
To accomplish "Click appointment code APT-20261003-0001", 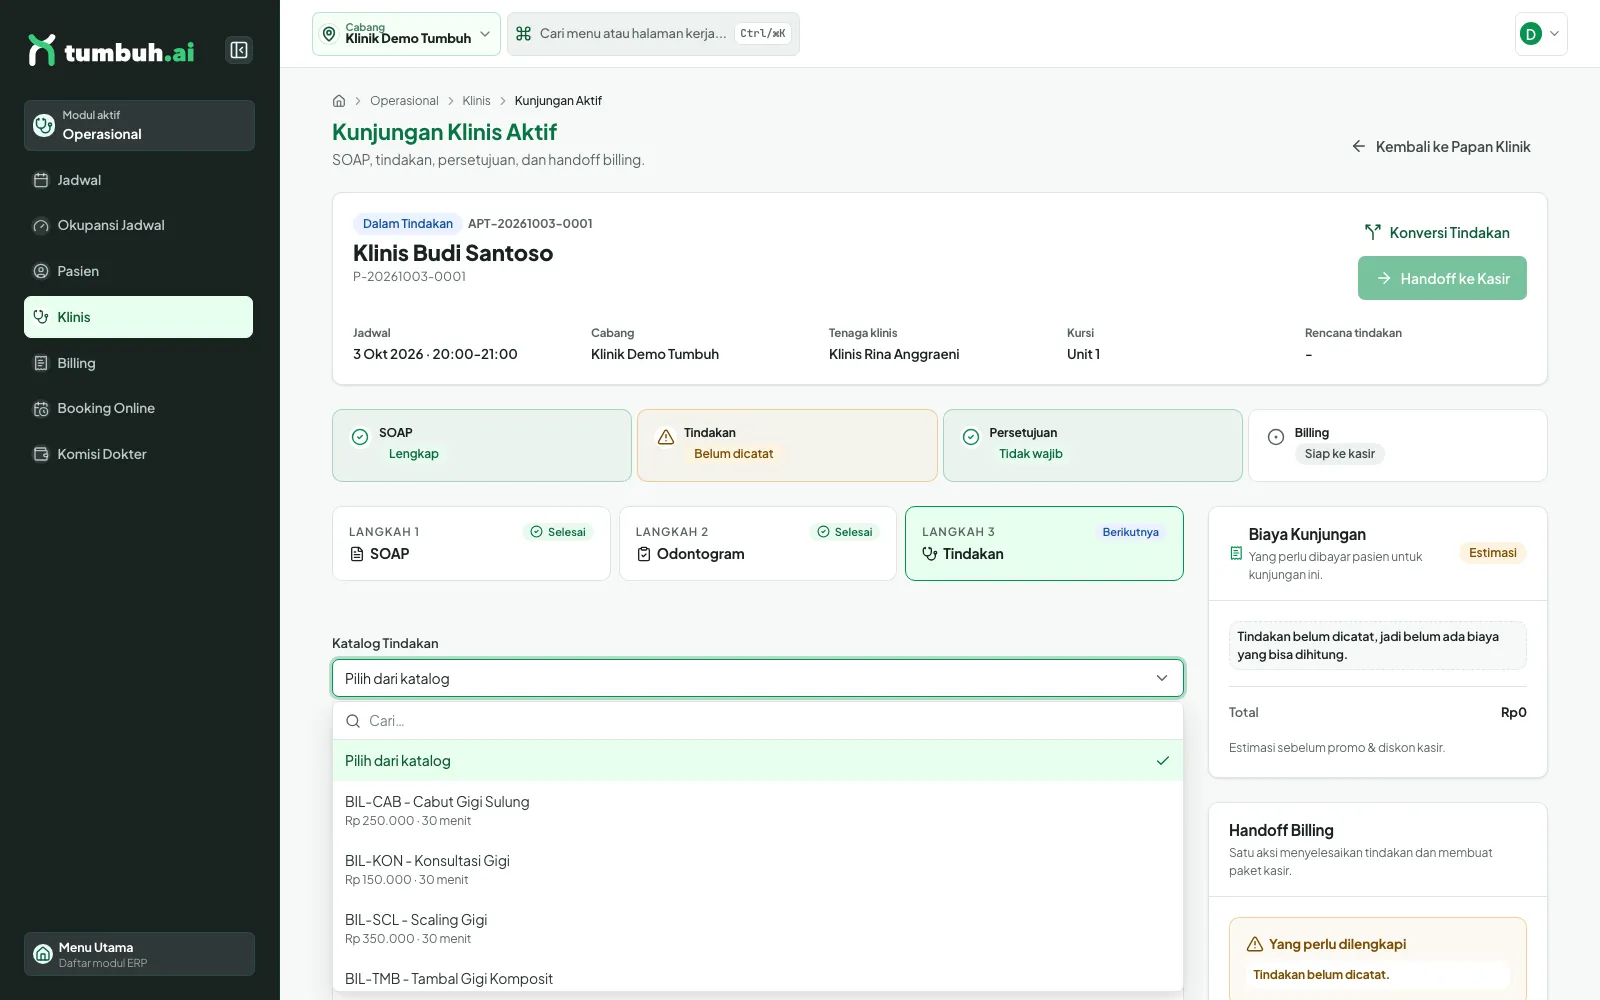I will click(530, 224).
